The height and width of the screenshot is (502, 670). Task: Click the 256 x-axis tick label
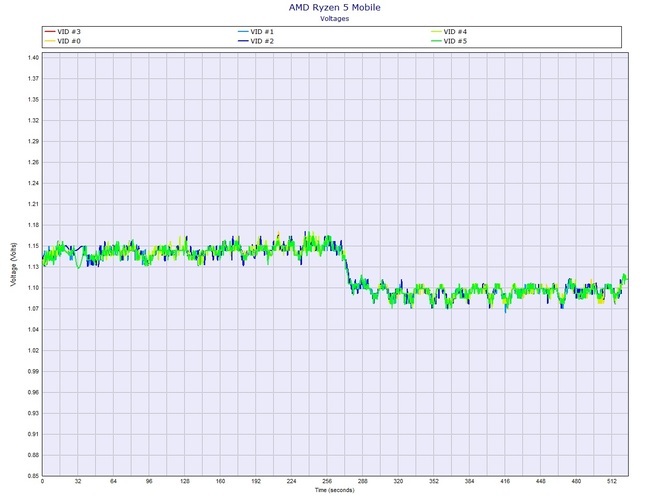pos(327,481)
